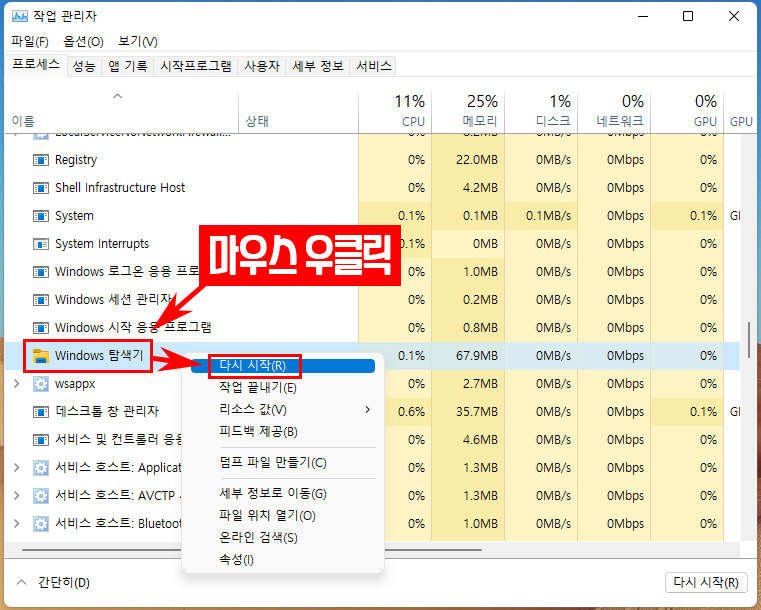761x610 pixels.
Task: Click the Windows 시작 응용 프로그램 icon
Action: (x=41, y=328)
